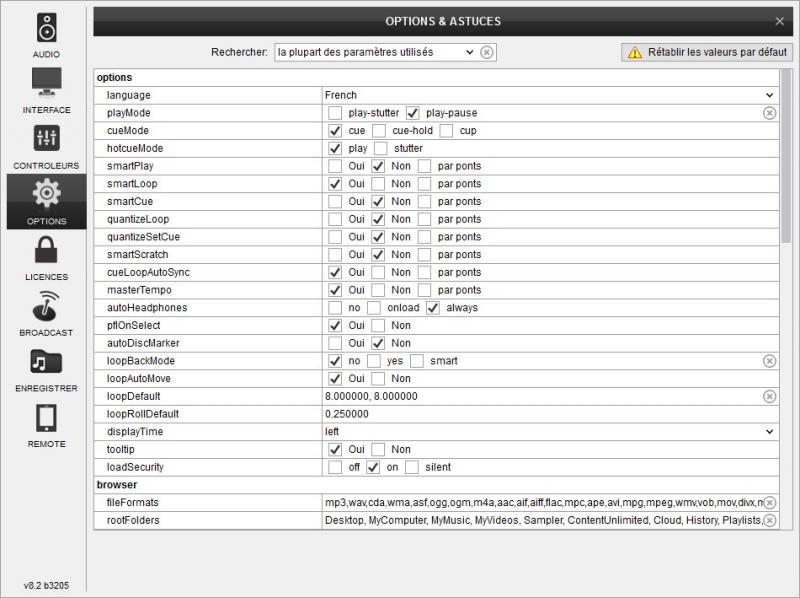Open the Interface monitor icon
The width and height of the screenshot is (800, 598).
[46, 82]
